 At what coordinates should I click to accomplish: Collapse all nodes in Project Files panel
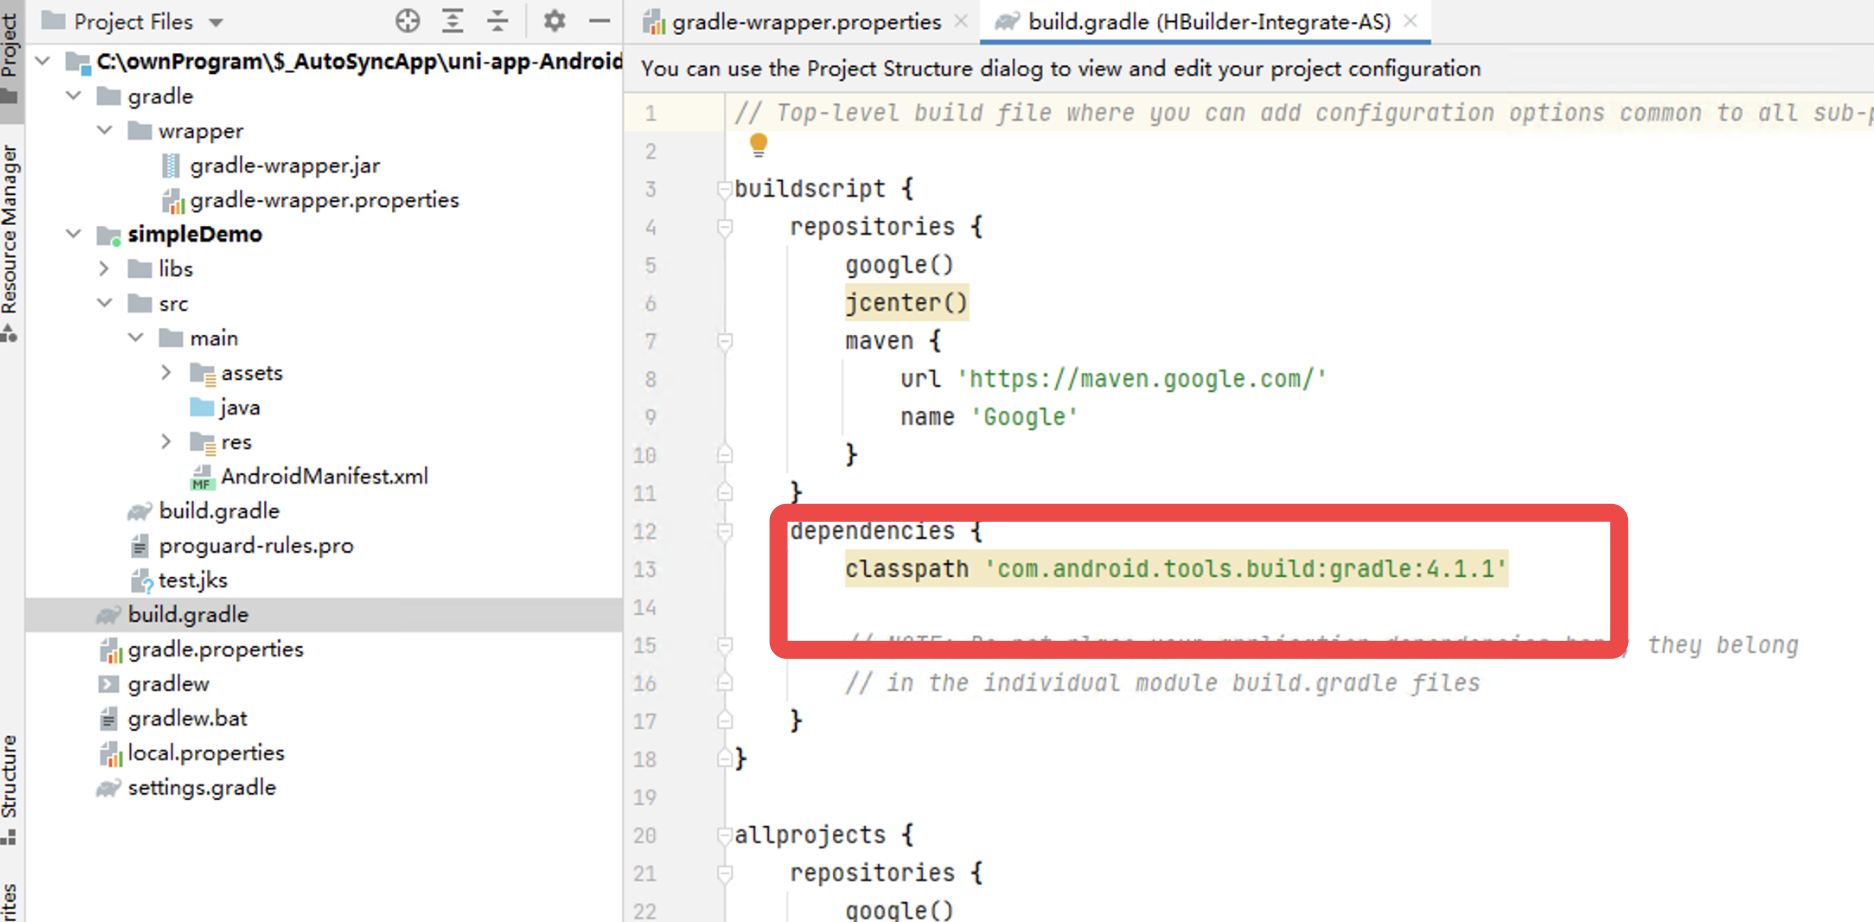point(498,20)
